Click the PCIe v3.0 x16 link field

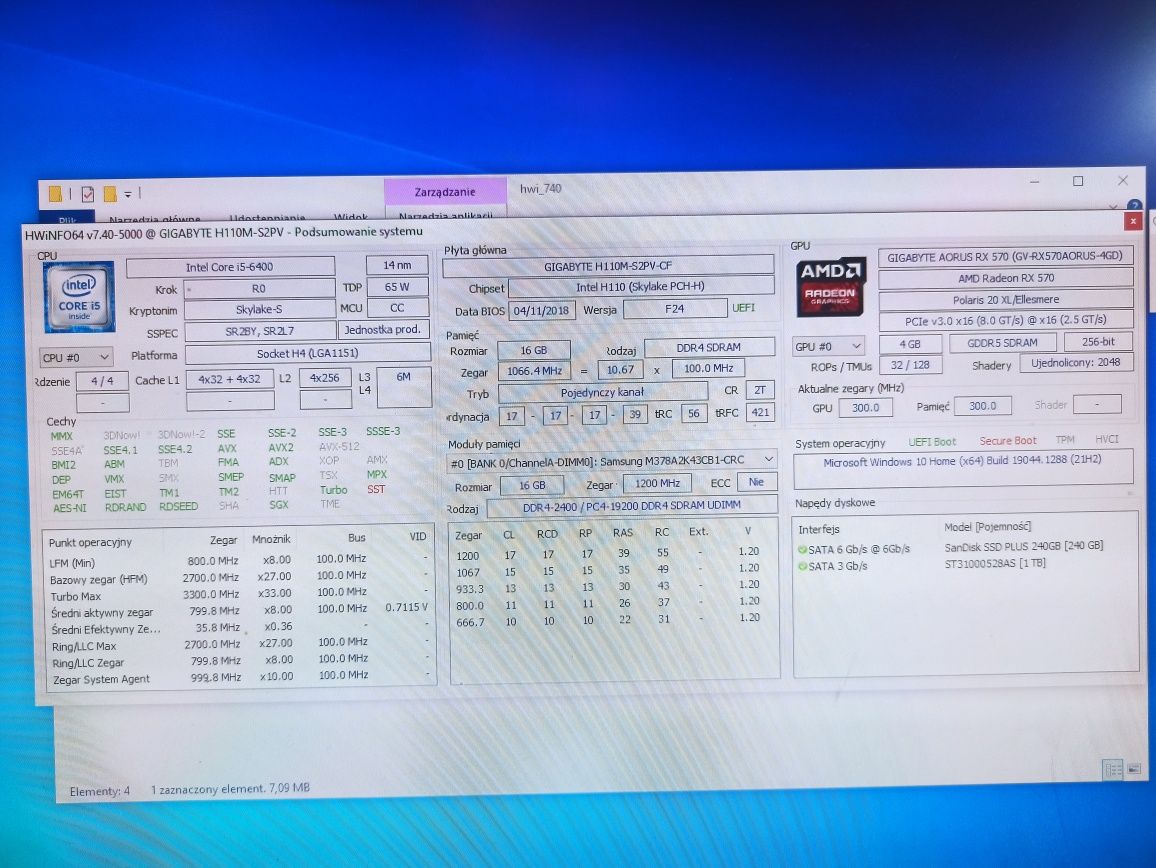[x=1006, y=320]
